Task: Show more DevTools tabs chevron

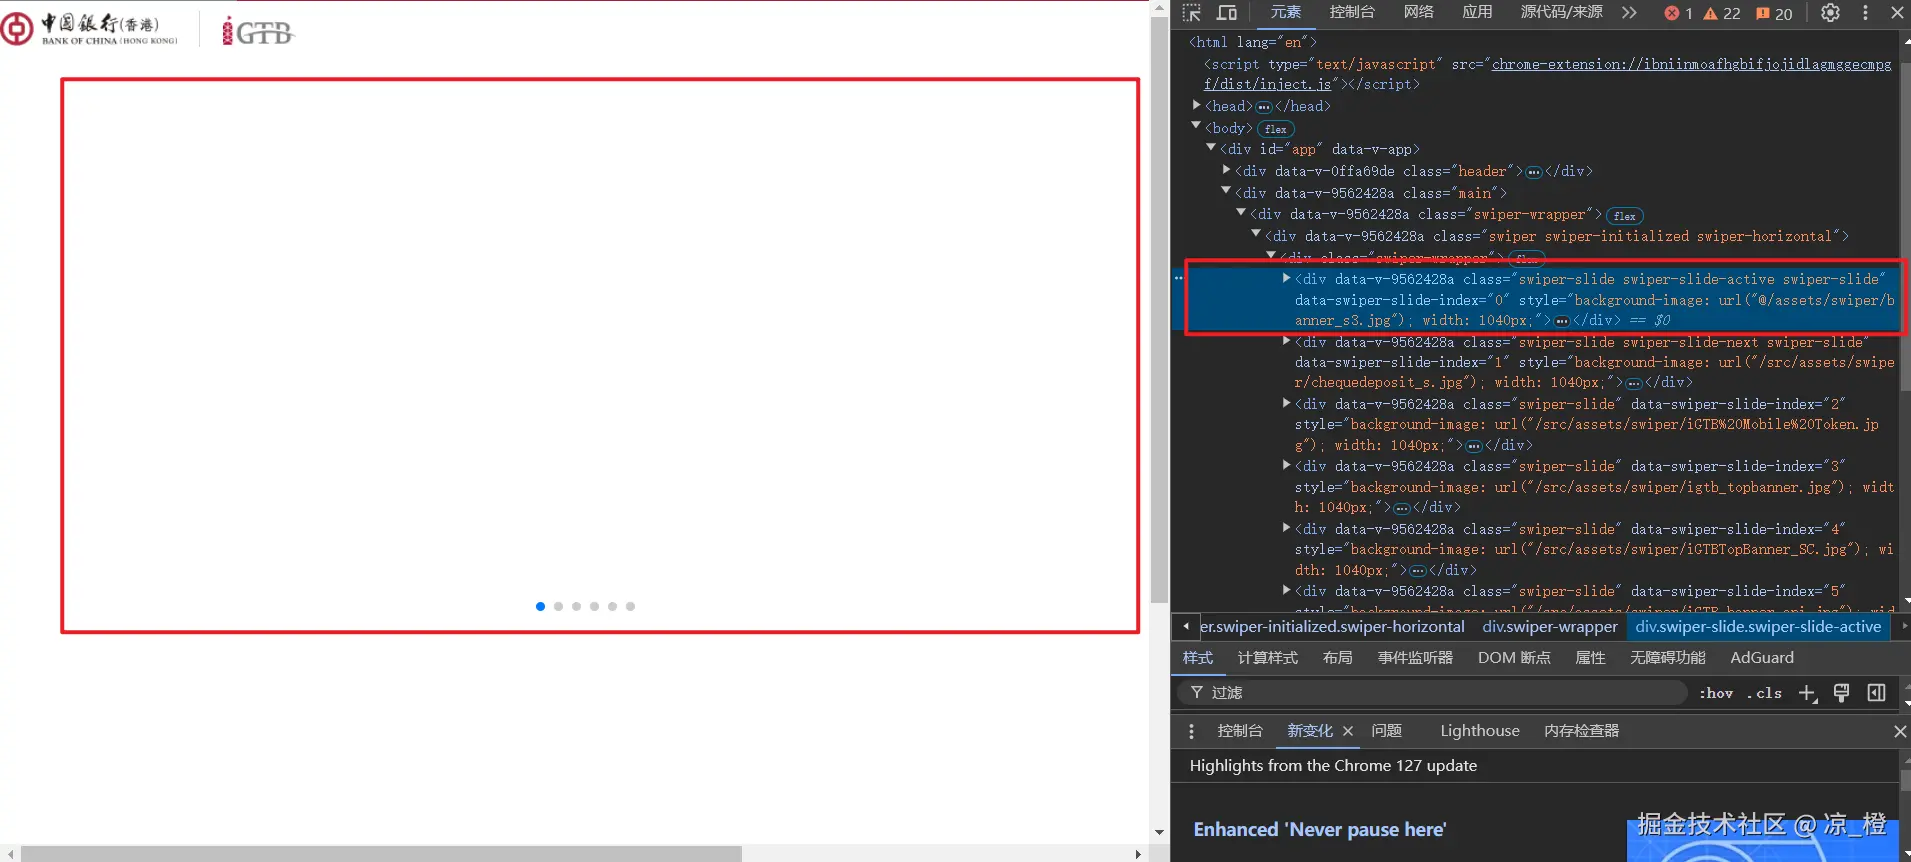Action: [x=1629, y=13]
